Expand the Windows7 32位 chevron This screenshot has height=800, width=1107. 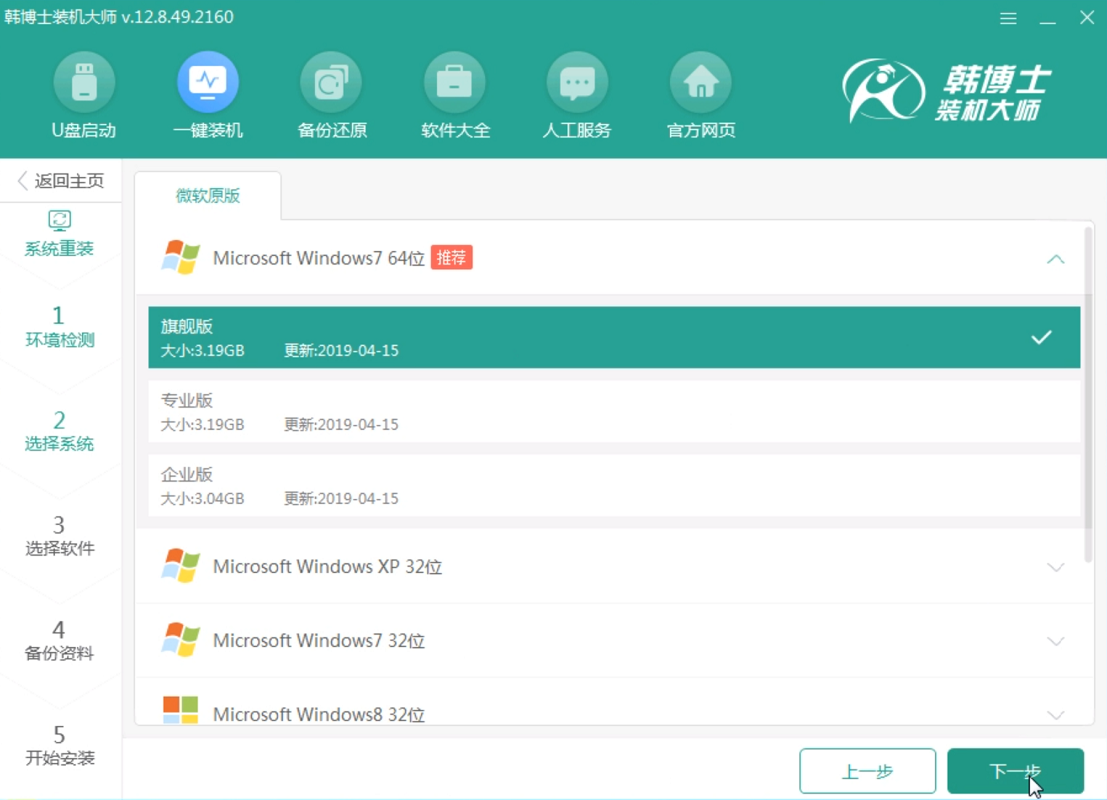[x=1055, y=641]
